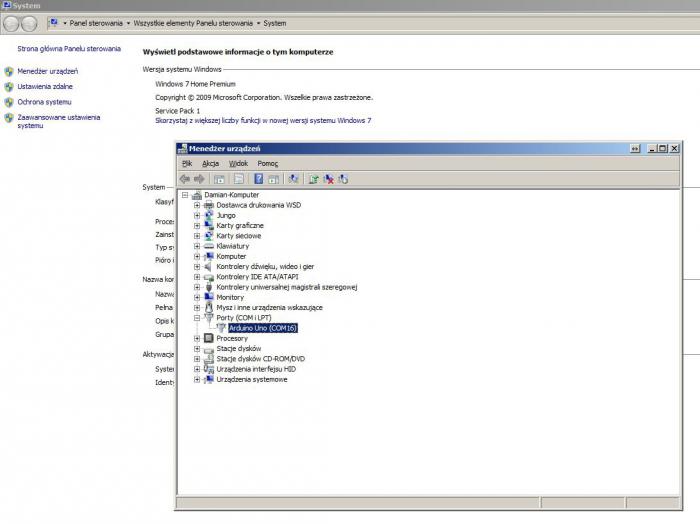Click the show/hide console tree toolbar icon
This screenshot has width=700, height=524.
pyautogui.click(x=219, y=179)
